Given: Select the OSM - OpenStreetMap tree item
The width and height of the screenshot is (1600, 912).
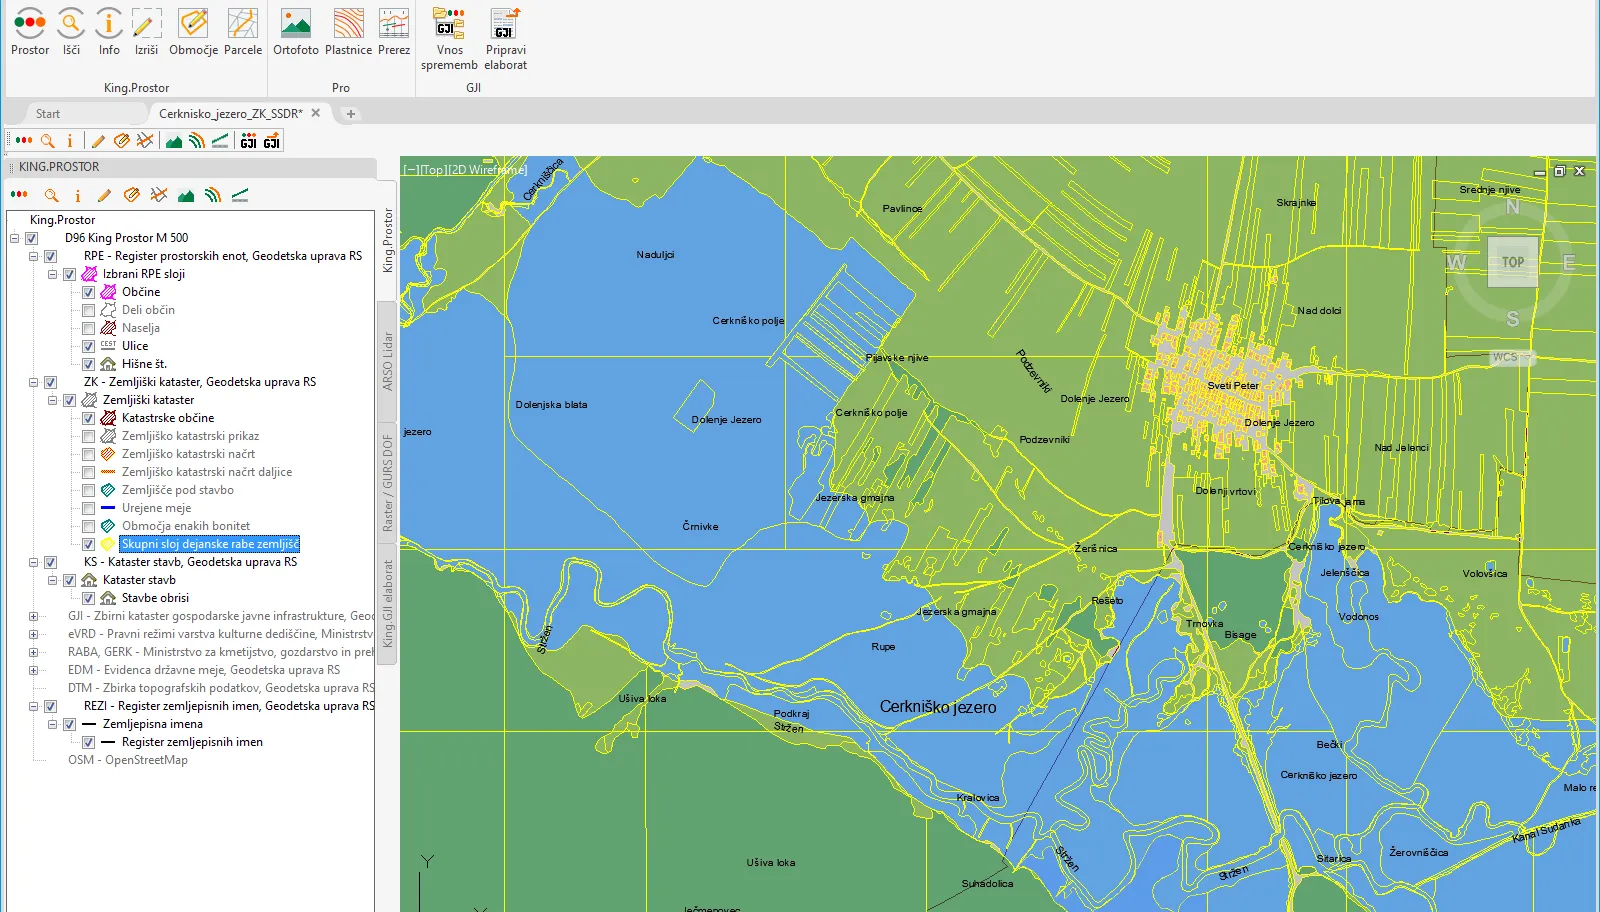Looking at the screenshot, I should [127, 760].
